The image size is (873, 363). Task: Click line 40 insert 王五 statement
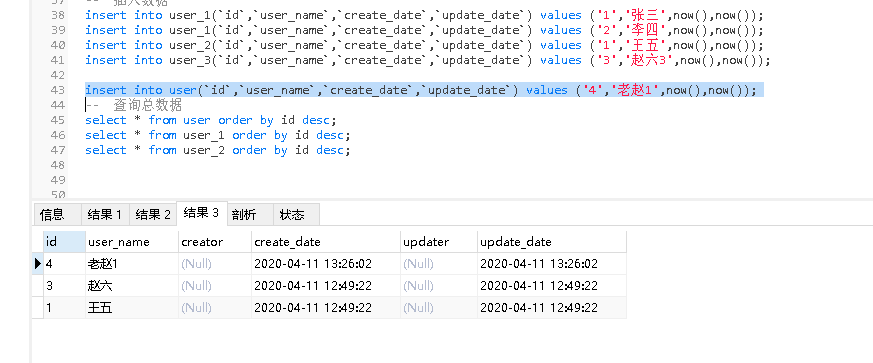pyautogui.click(x=424, y=45)
